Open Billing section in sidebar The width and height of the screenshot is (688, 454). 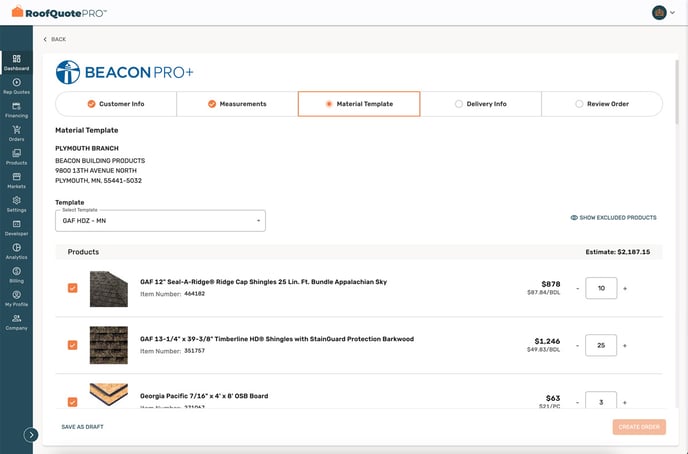16,275
